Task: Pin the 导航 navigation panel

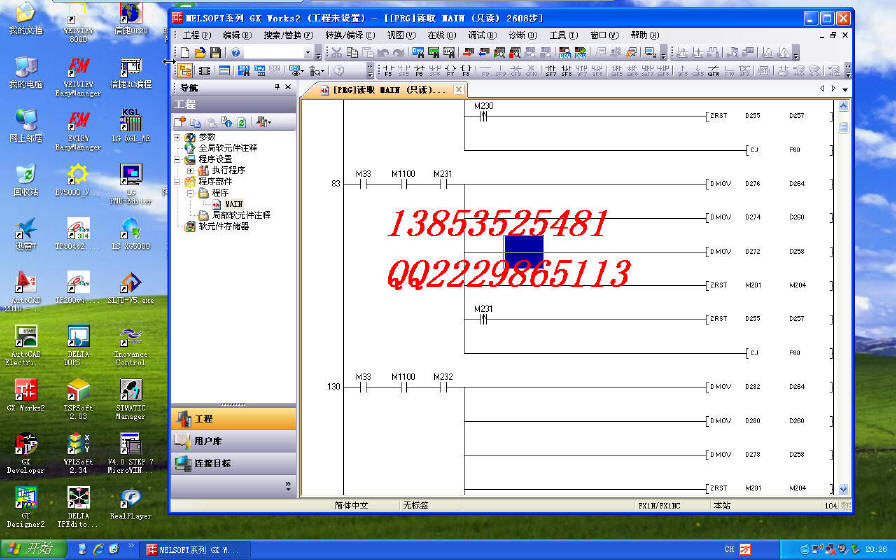Action: [x=277, y=88]
